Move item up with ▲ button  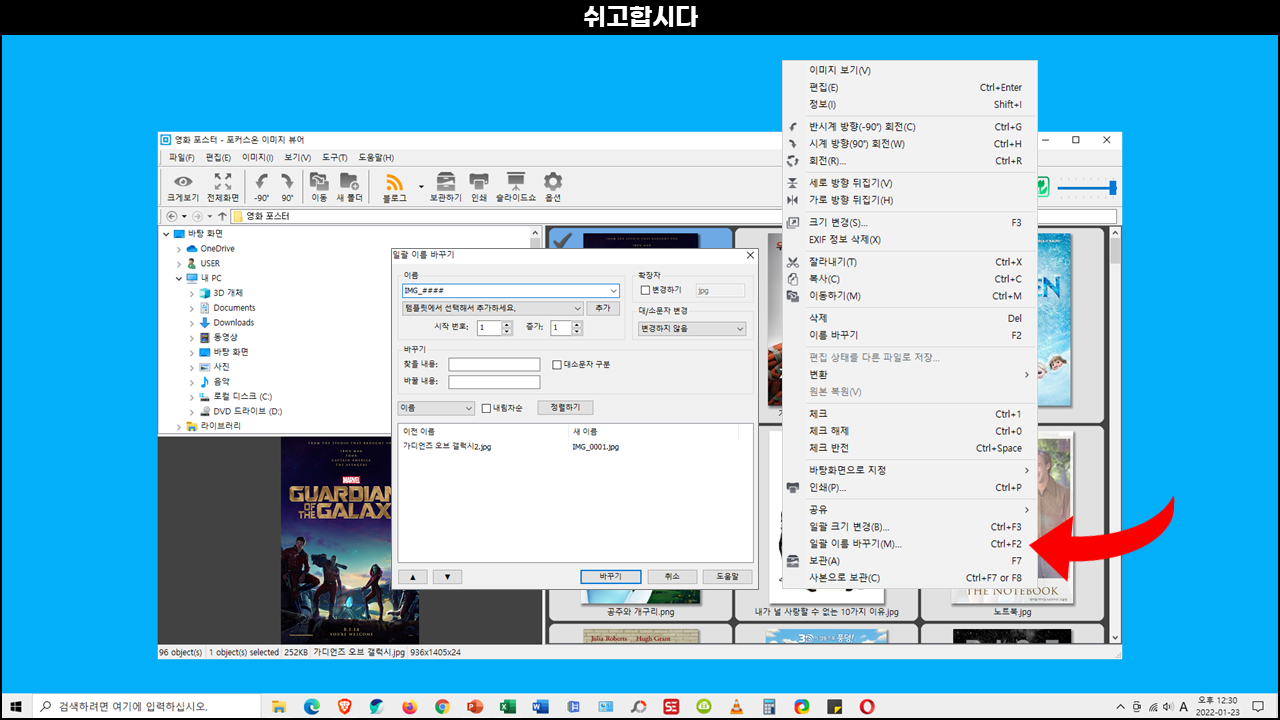(x=413, y=577)
